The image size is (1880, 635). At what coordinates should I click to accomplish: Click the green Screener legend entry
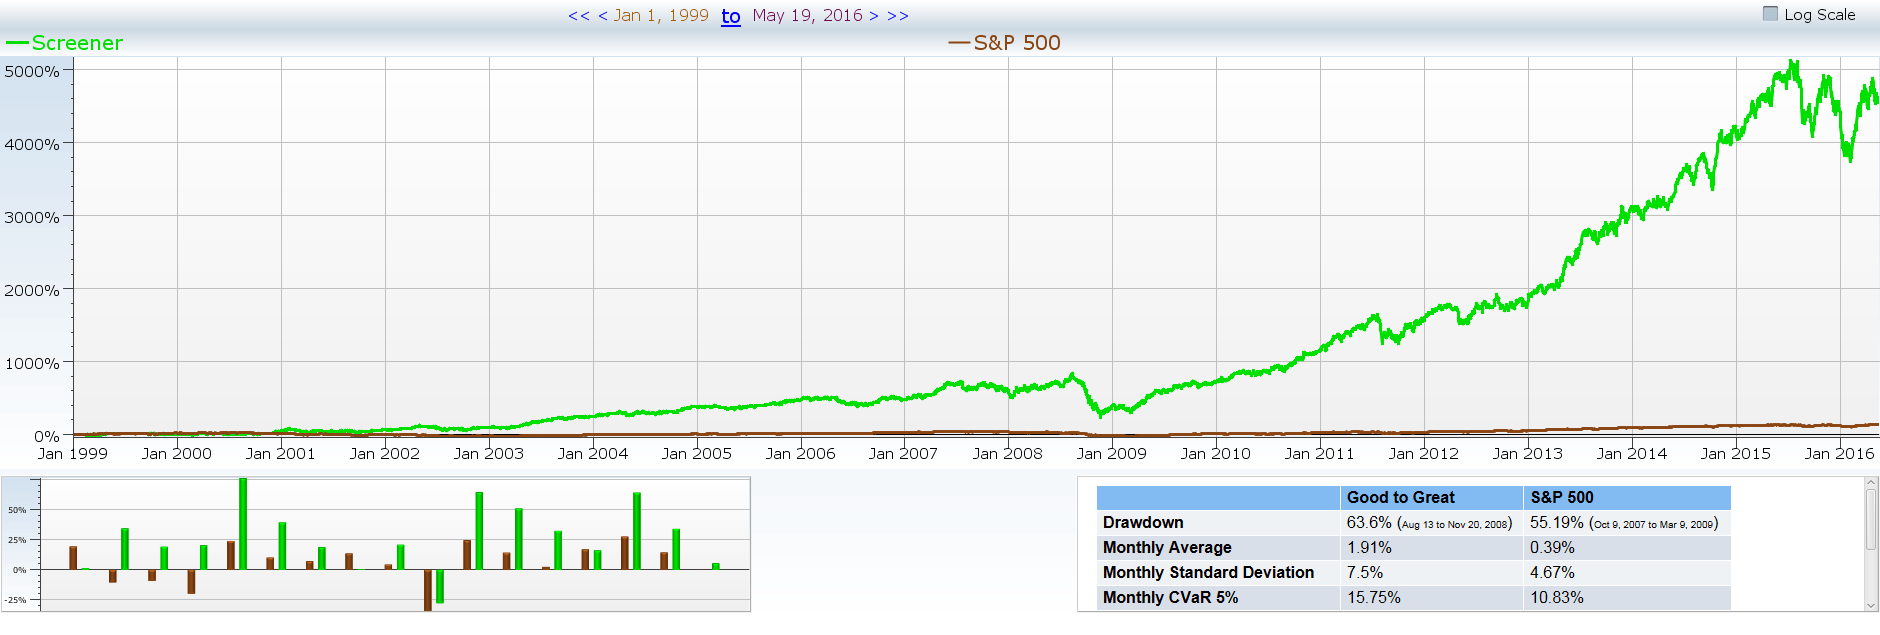pyautogui.click(x=65, y=43)
